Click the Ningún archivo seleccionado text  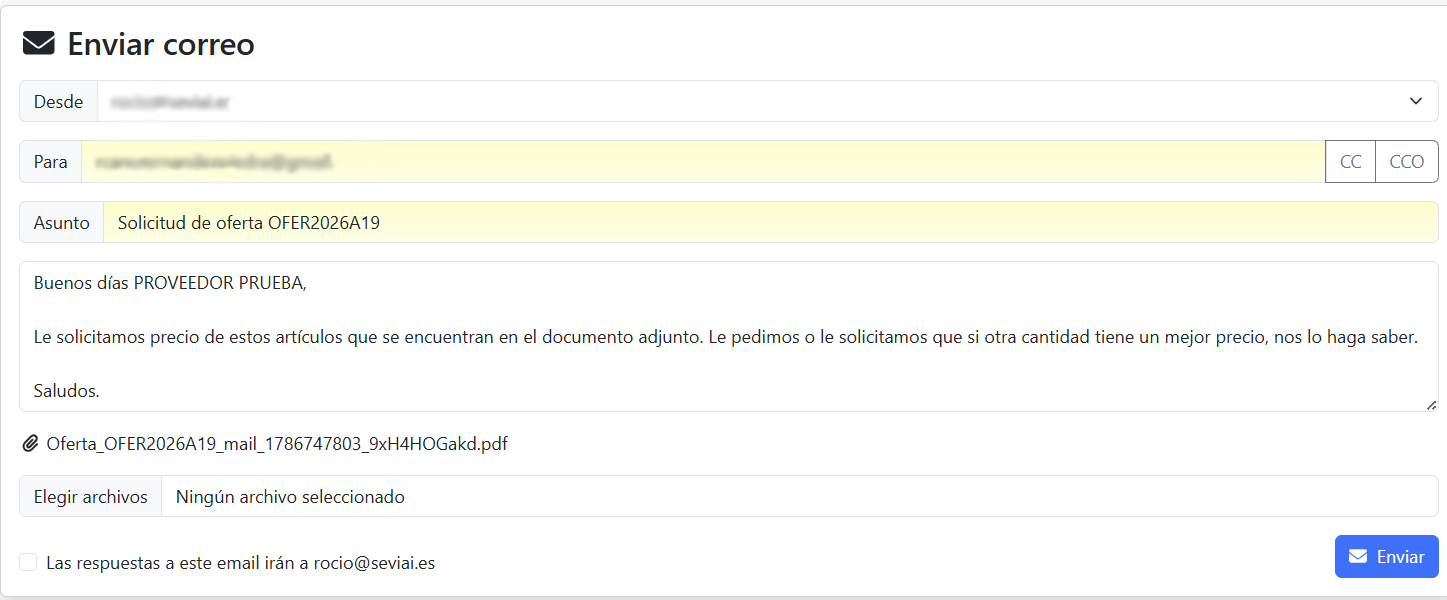(x=290, y=496)
